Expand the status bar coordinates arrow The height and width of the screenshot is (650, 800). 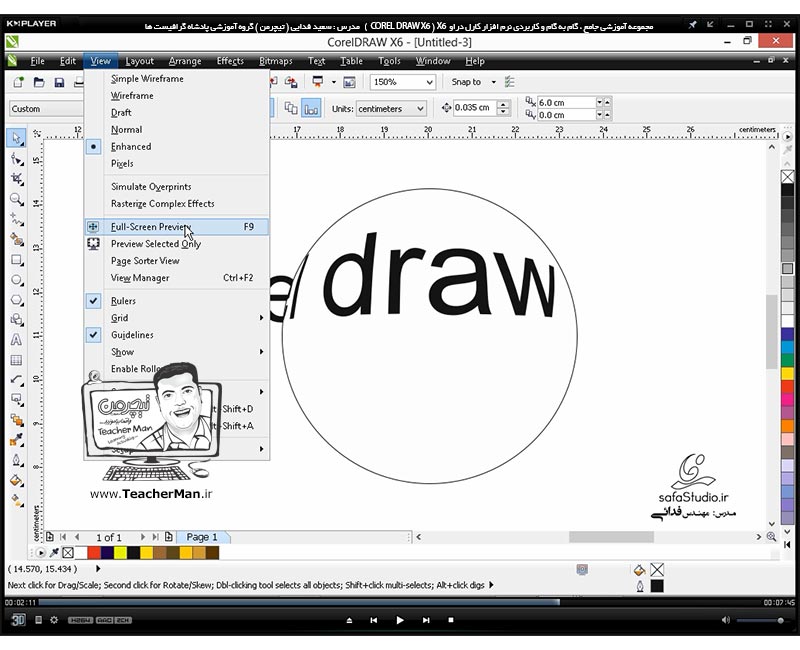click(98, 568)
